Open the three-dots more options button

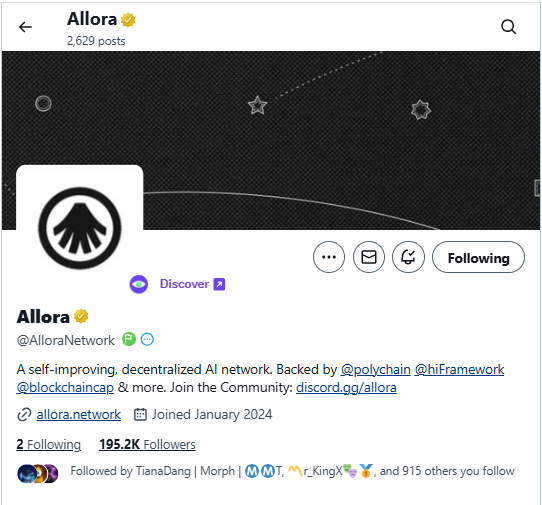coord(329,257)
